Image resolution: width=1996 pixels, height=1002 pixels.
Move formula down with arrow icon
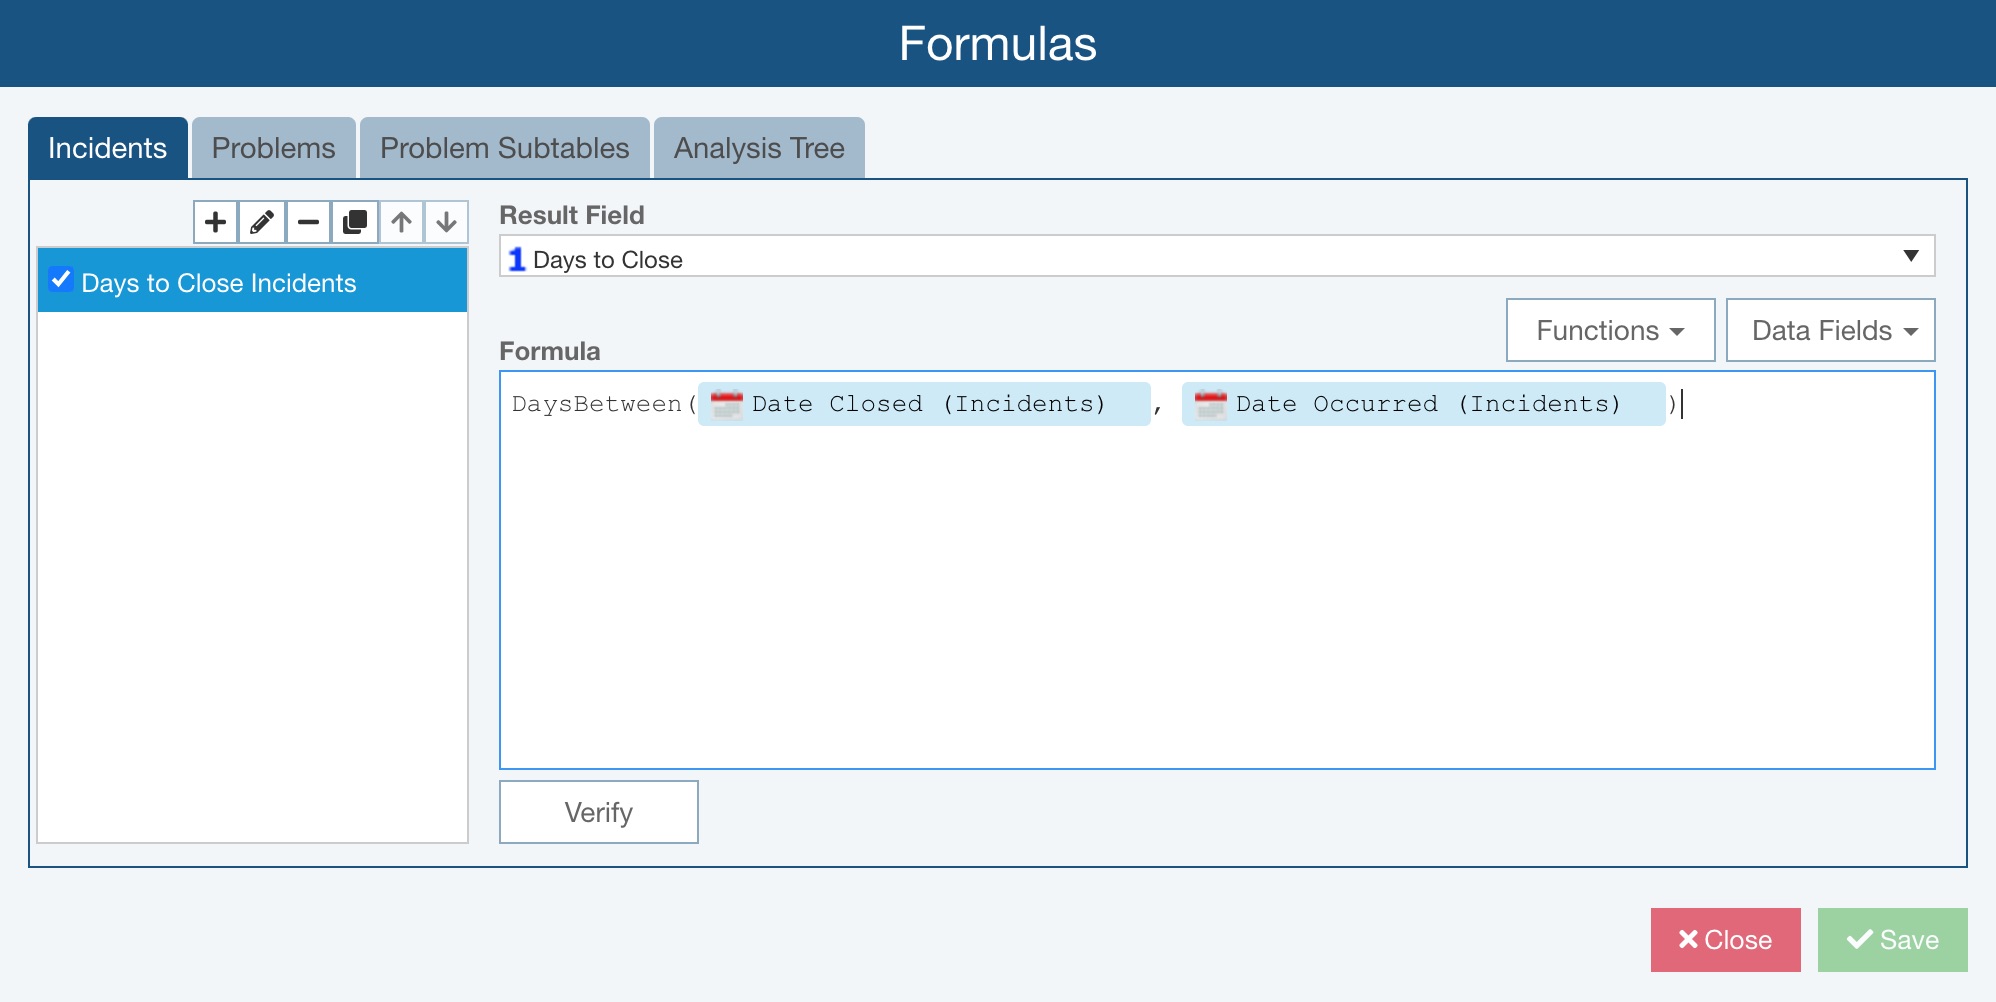(x=446, y=222)
